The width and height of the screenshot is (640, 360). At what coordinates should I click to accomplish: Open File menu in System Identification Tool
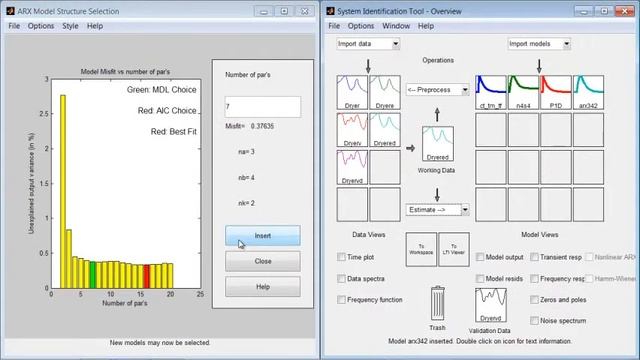click(334, 26)
